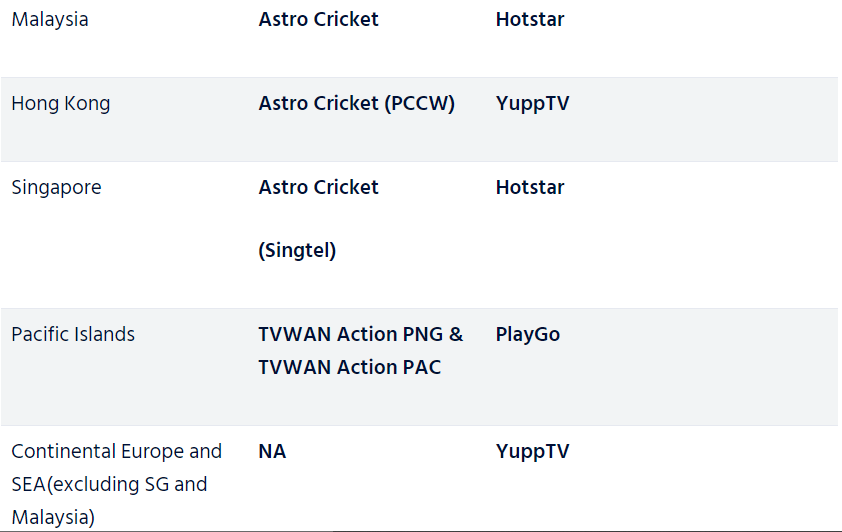Image resolution: width=842 pixels, height=532 pixels.
Task: Click the (Singtel) text
Action: tap(297, 250)
